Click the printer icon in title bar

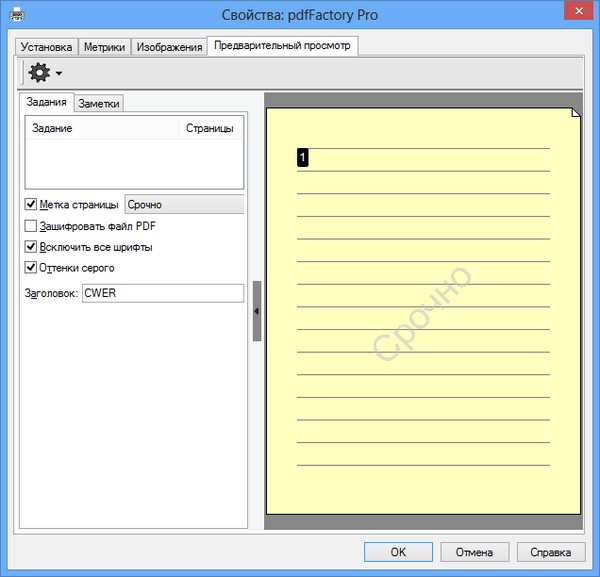click(x=17, y=15)
